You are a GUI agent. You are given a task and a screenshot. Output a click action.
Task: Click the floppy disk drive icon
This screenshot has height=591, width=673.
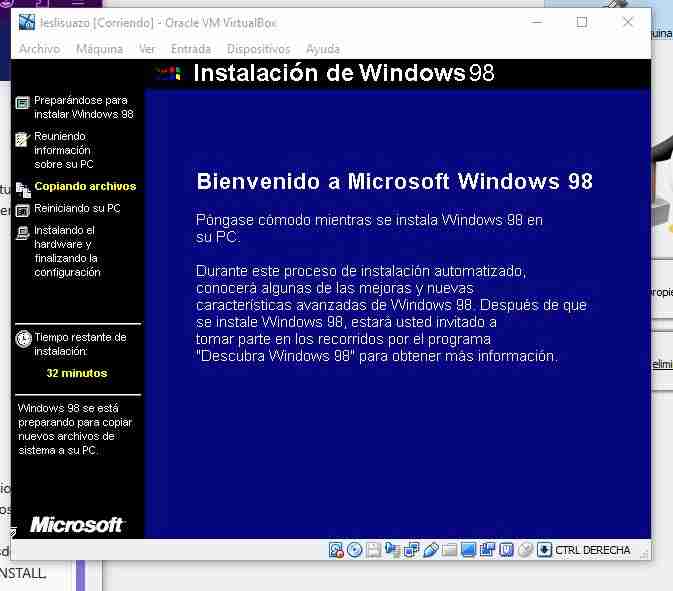click(373, 550)
